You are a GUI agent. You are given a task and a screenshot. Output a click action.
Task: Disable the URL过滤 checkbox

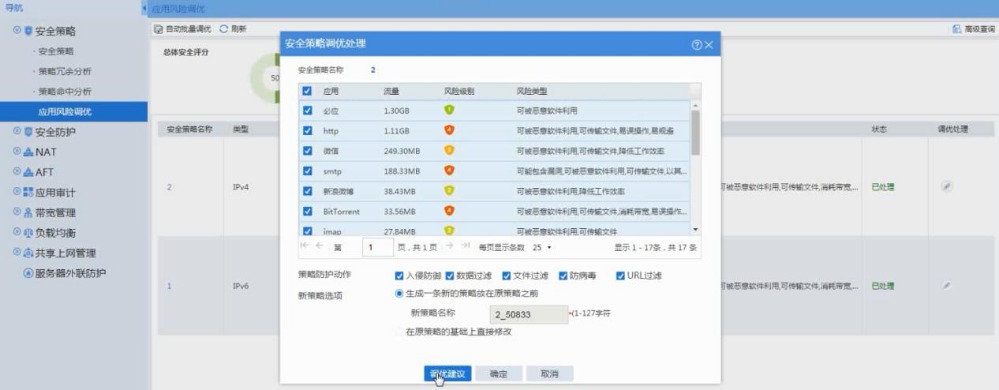(x=621, y=276)
